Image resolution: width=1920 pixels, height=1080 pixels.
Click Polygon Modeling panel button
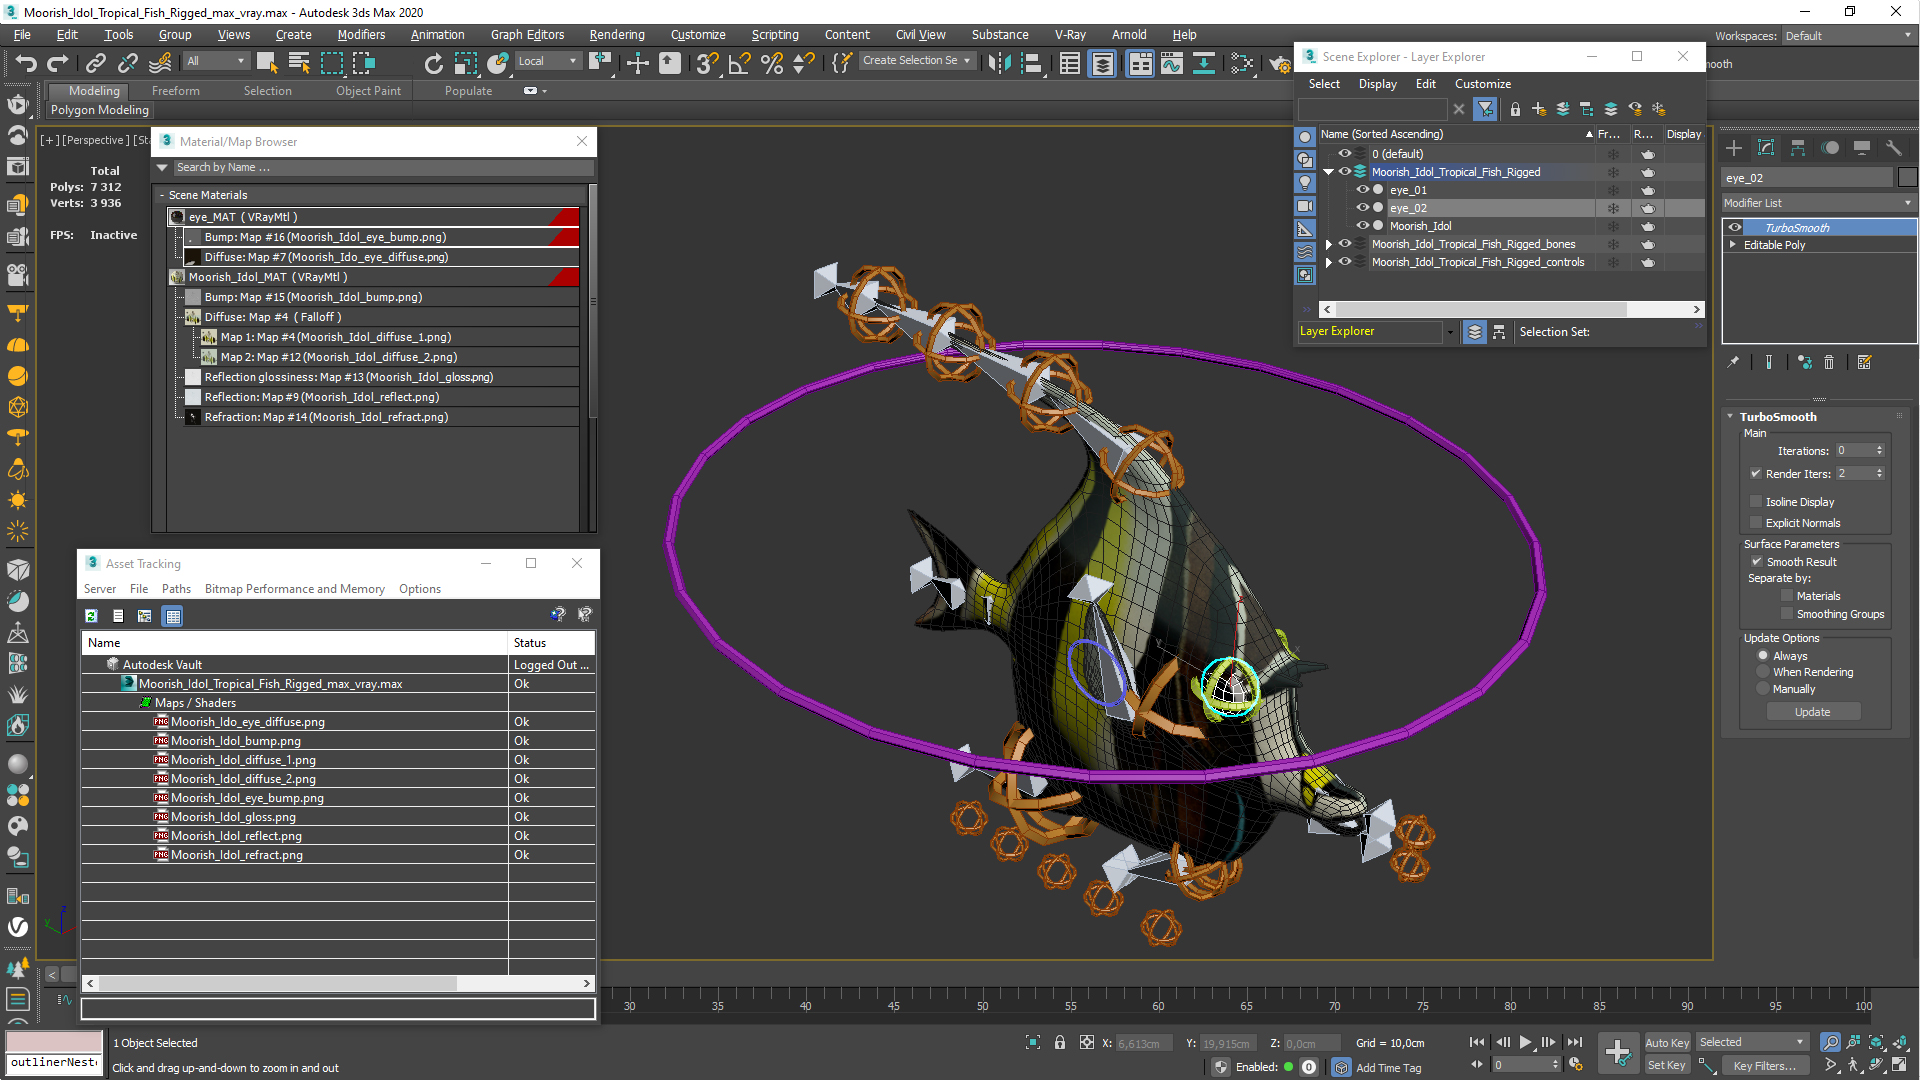(100, 110)
